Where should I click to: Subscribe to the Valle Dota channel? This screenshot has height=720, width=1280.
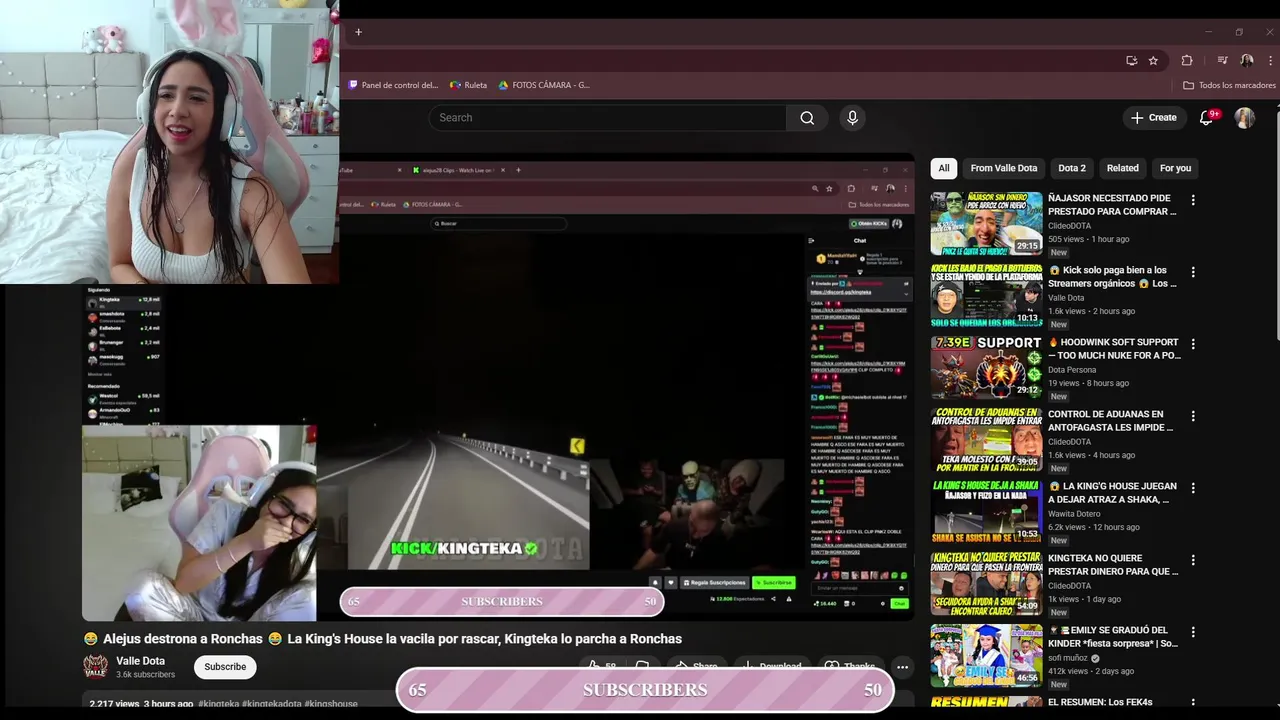tap(225, 667)
